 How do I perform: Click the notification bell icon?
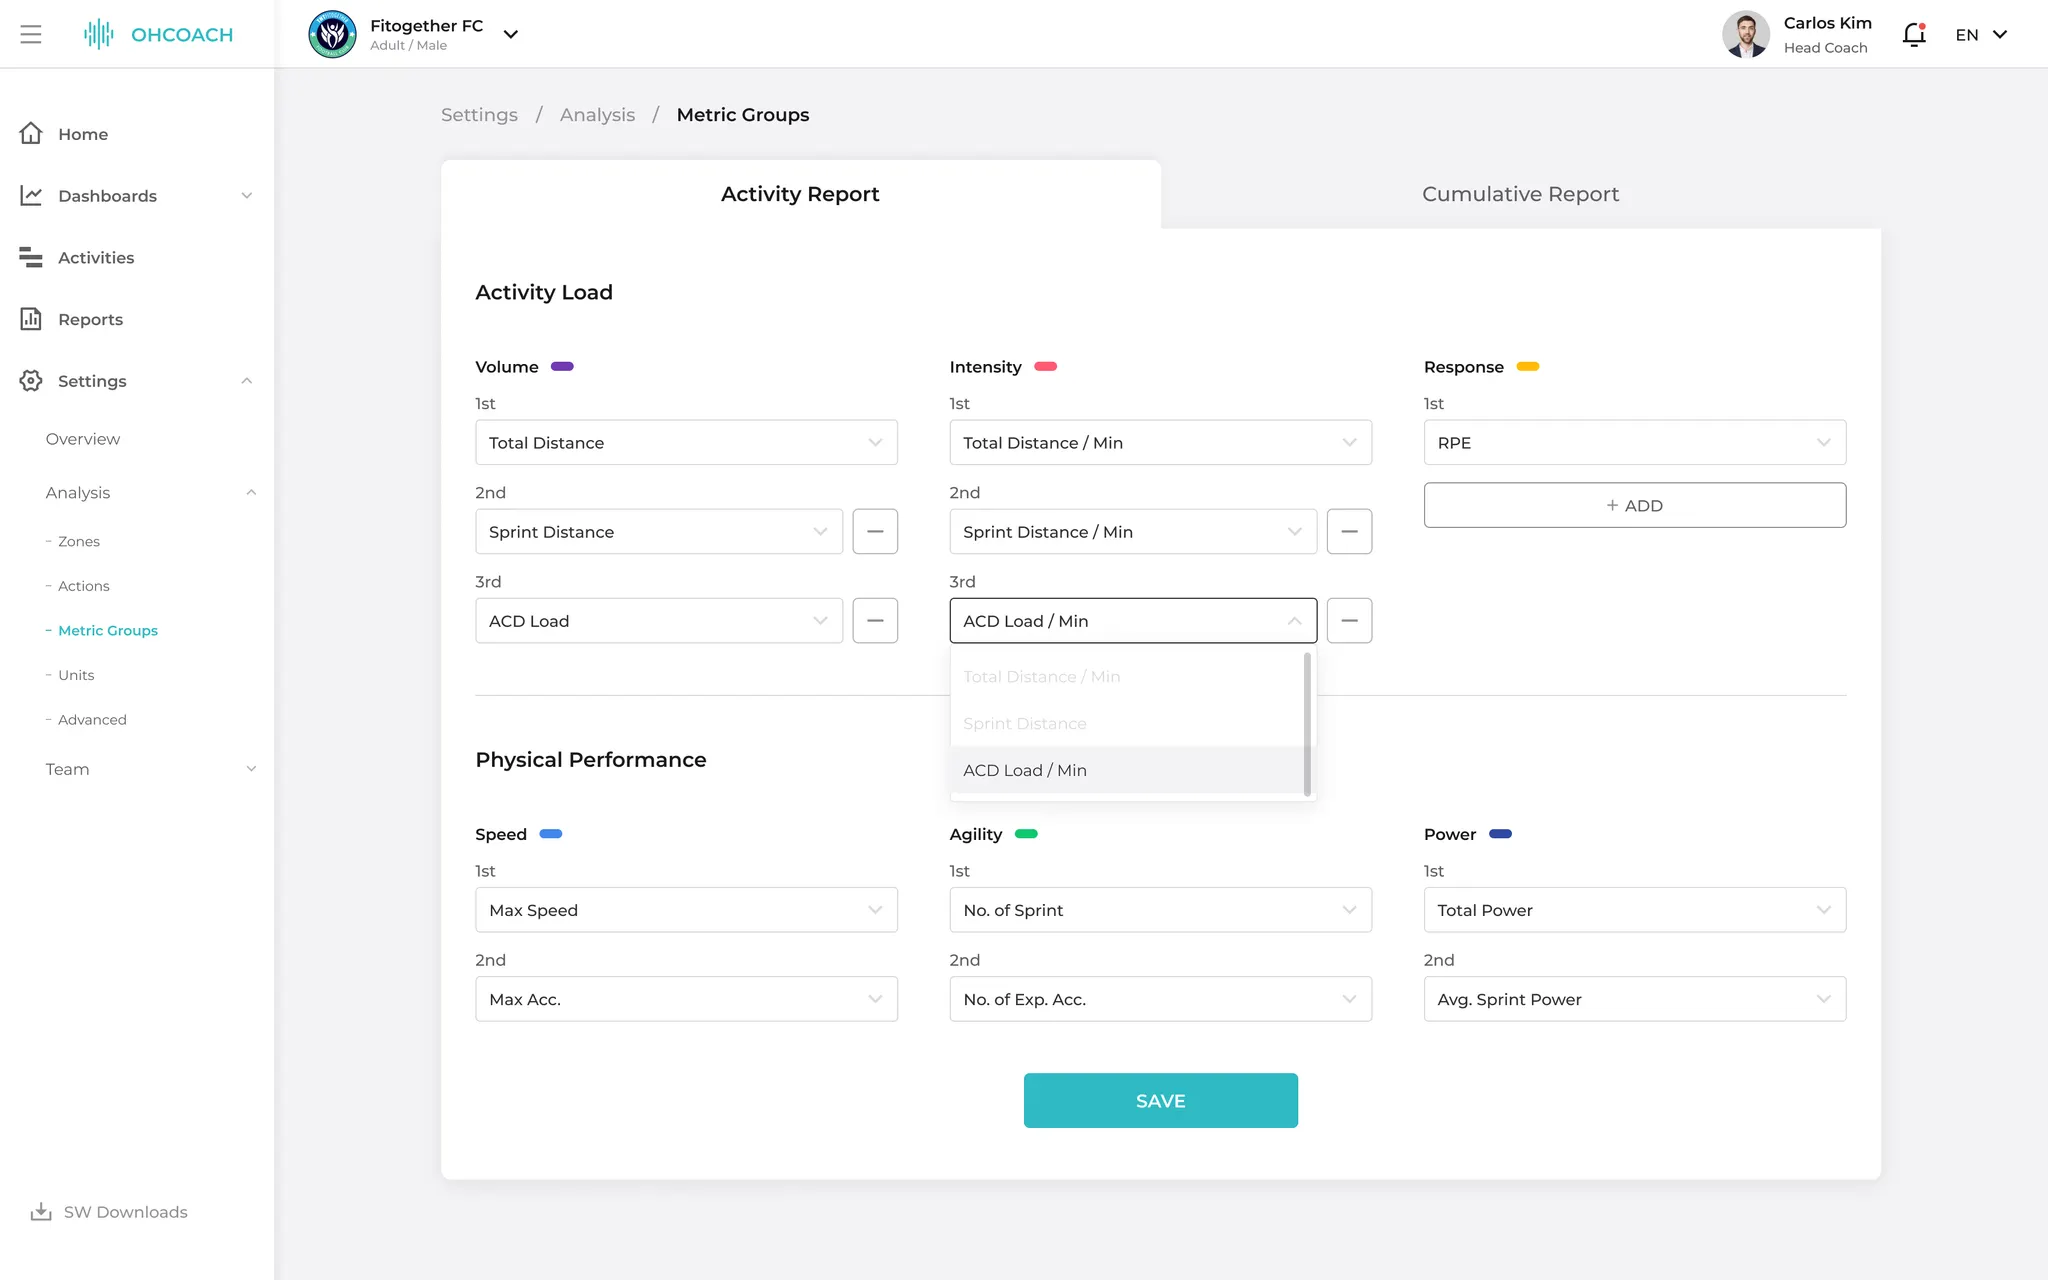click(x=1913, y=35)
